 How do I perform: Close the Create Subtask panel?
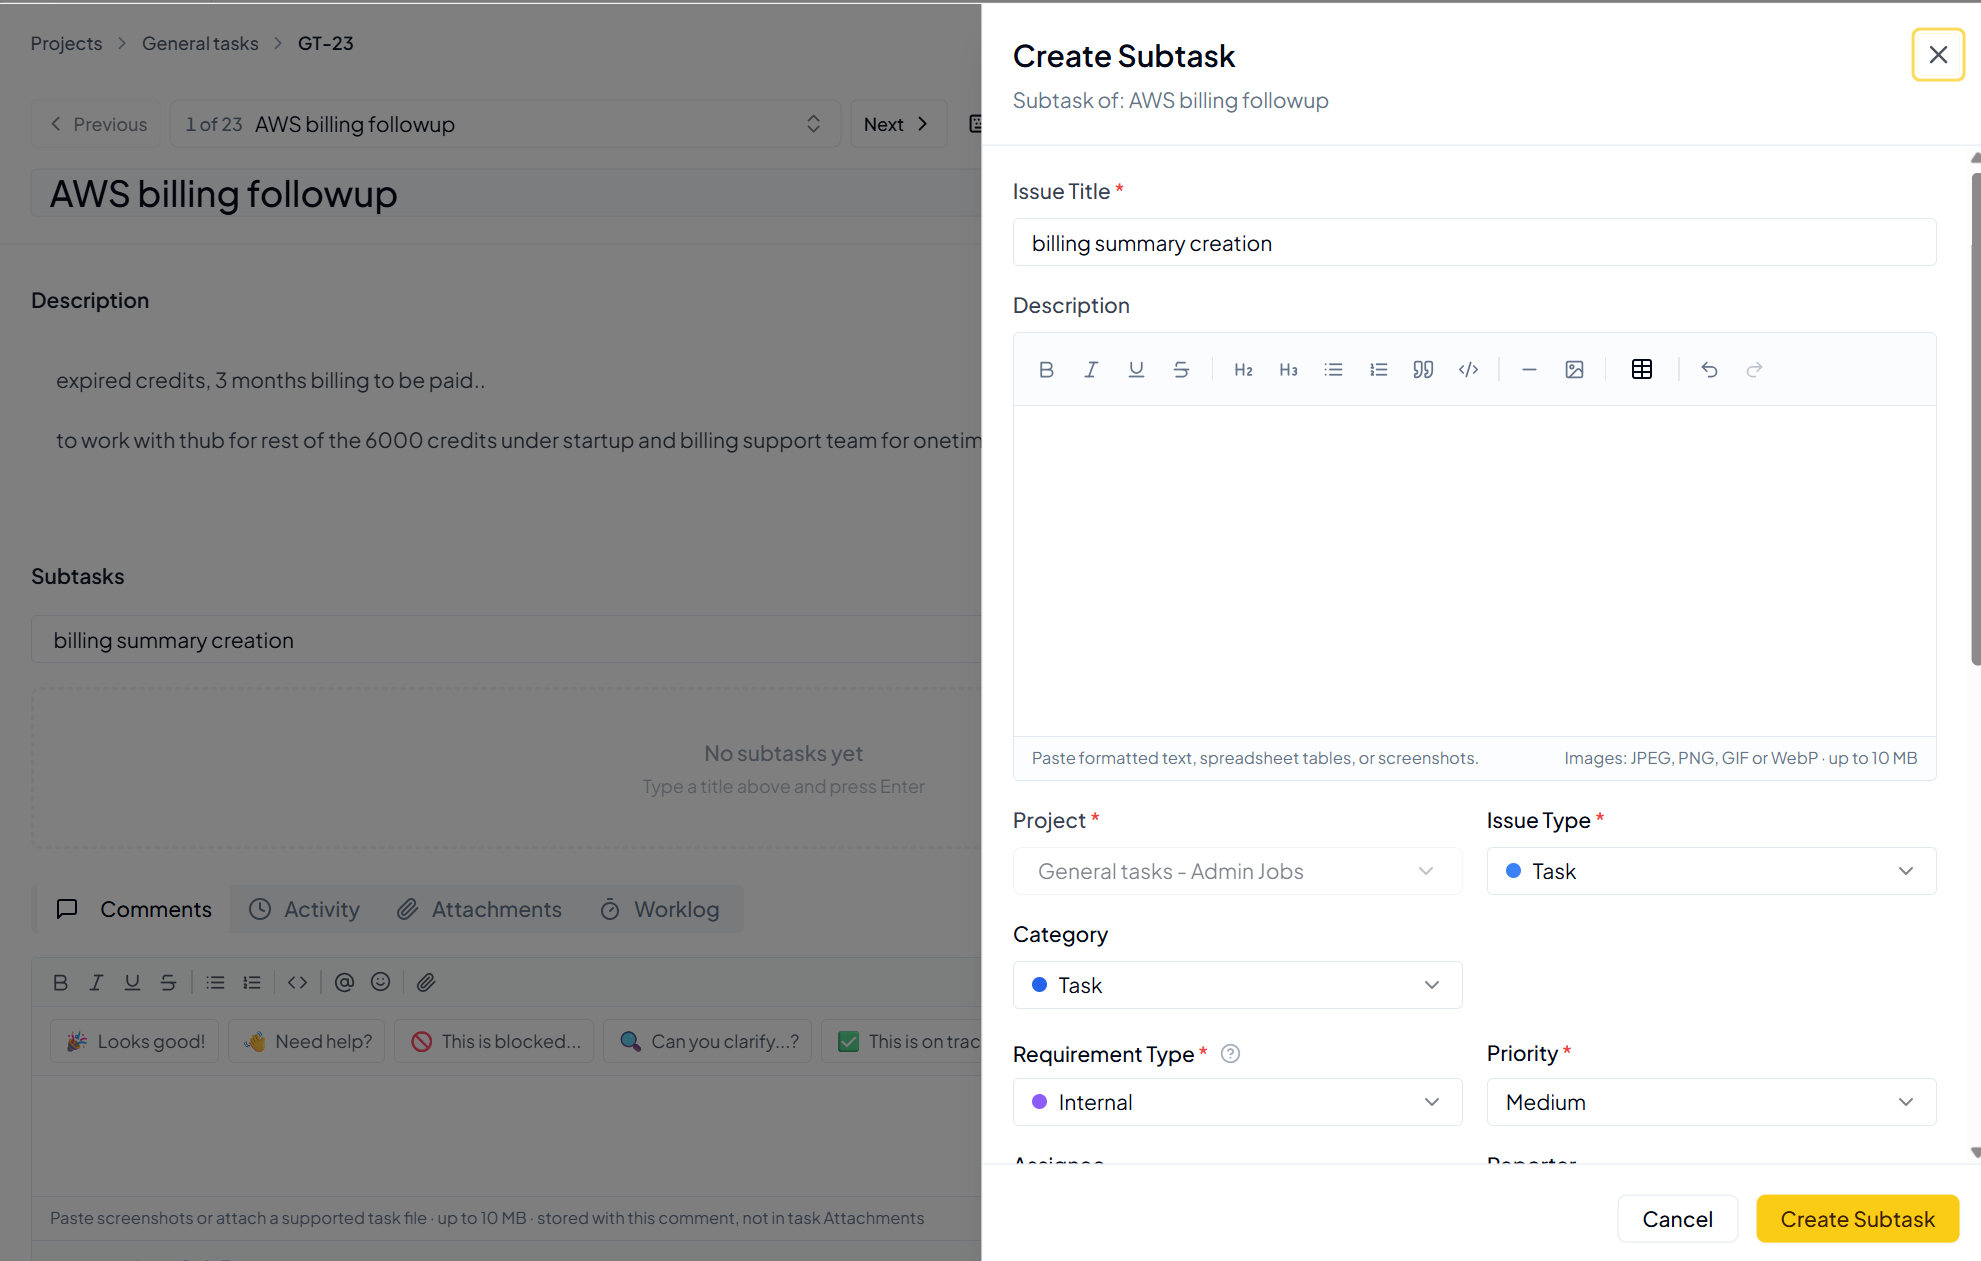tap(1938, 55)
